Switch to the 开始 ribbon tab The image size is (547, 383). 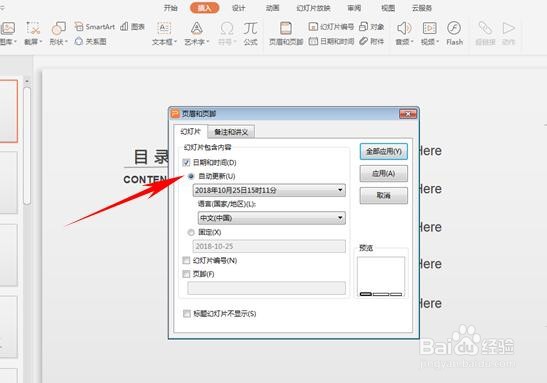[x=171, y=8]
